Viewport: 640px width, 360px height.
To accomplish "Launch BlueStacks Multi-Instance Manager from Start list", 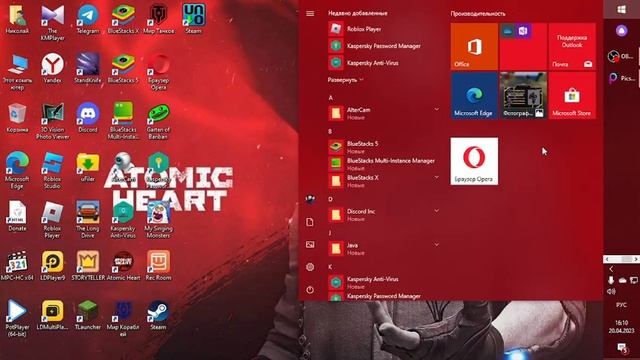I will pyautogui.click(x=384, y=164).
